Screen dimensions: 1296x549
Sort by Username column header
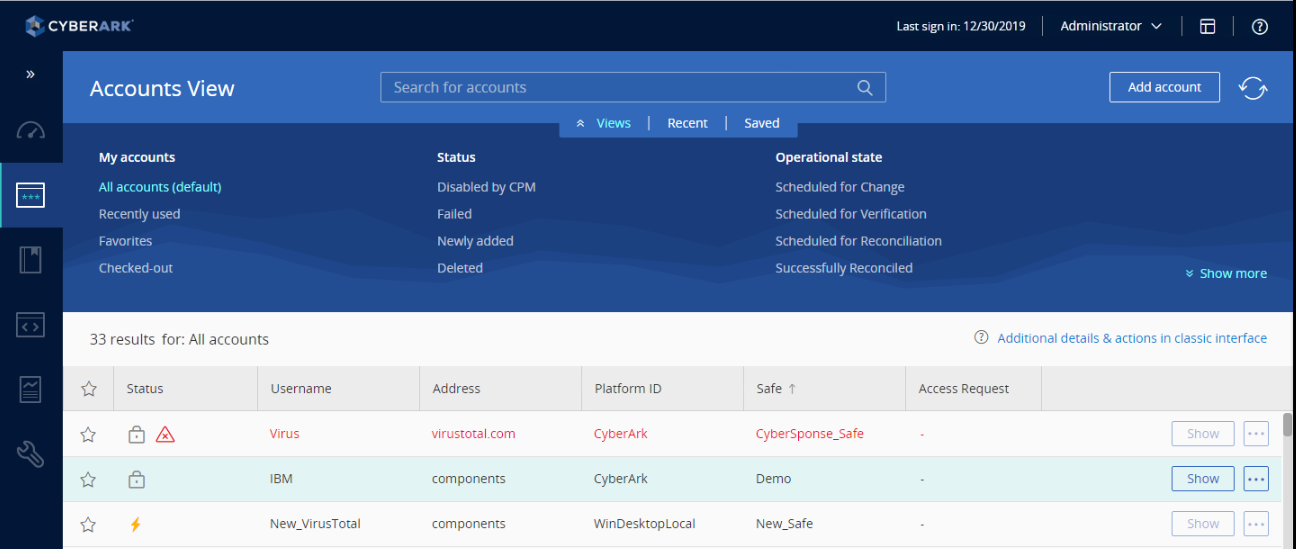click(338, 388)
